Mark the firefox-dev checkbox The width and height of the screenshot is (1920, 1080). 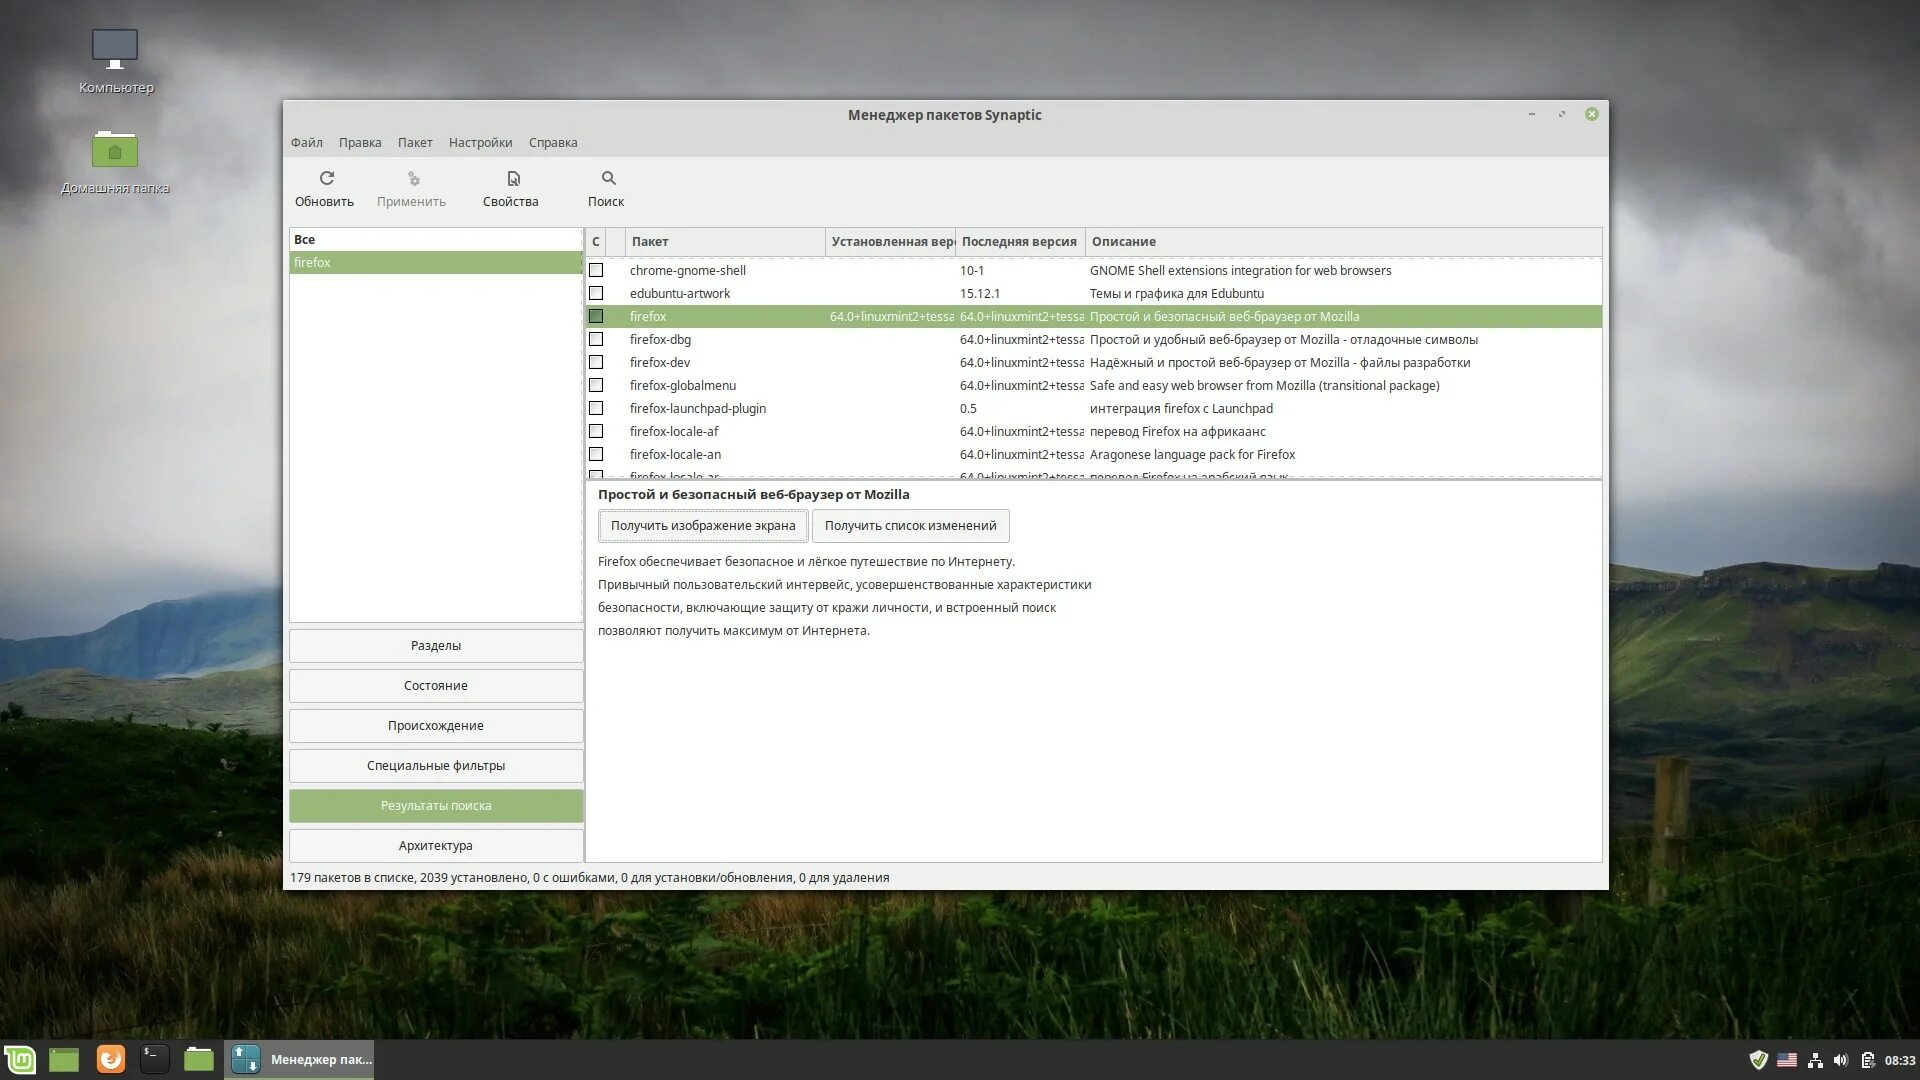596,362
